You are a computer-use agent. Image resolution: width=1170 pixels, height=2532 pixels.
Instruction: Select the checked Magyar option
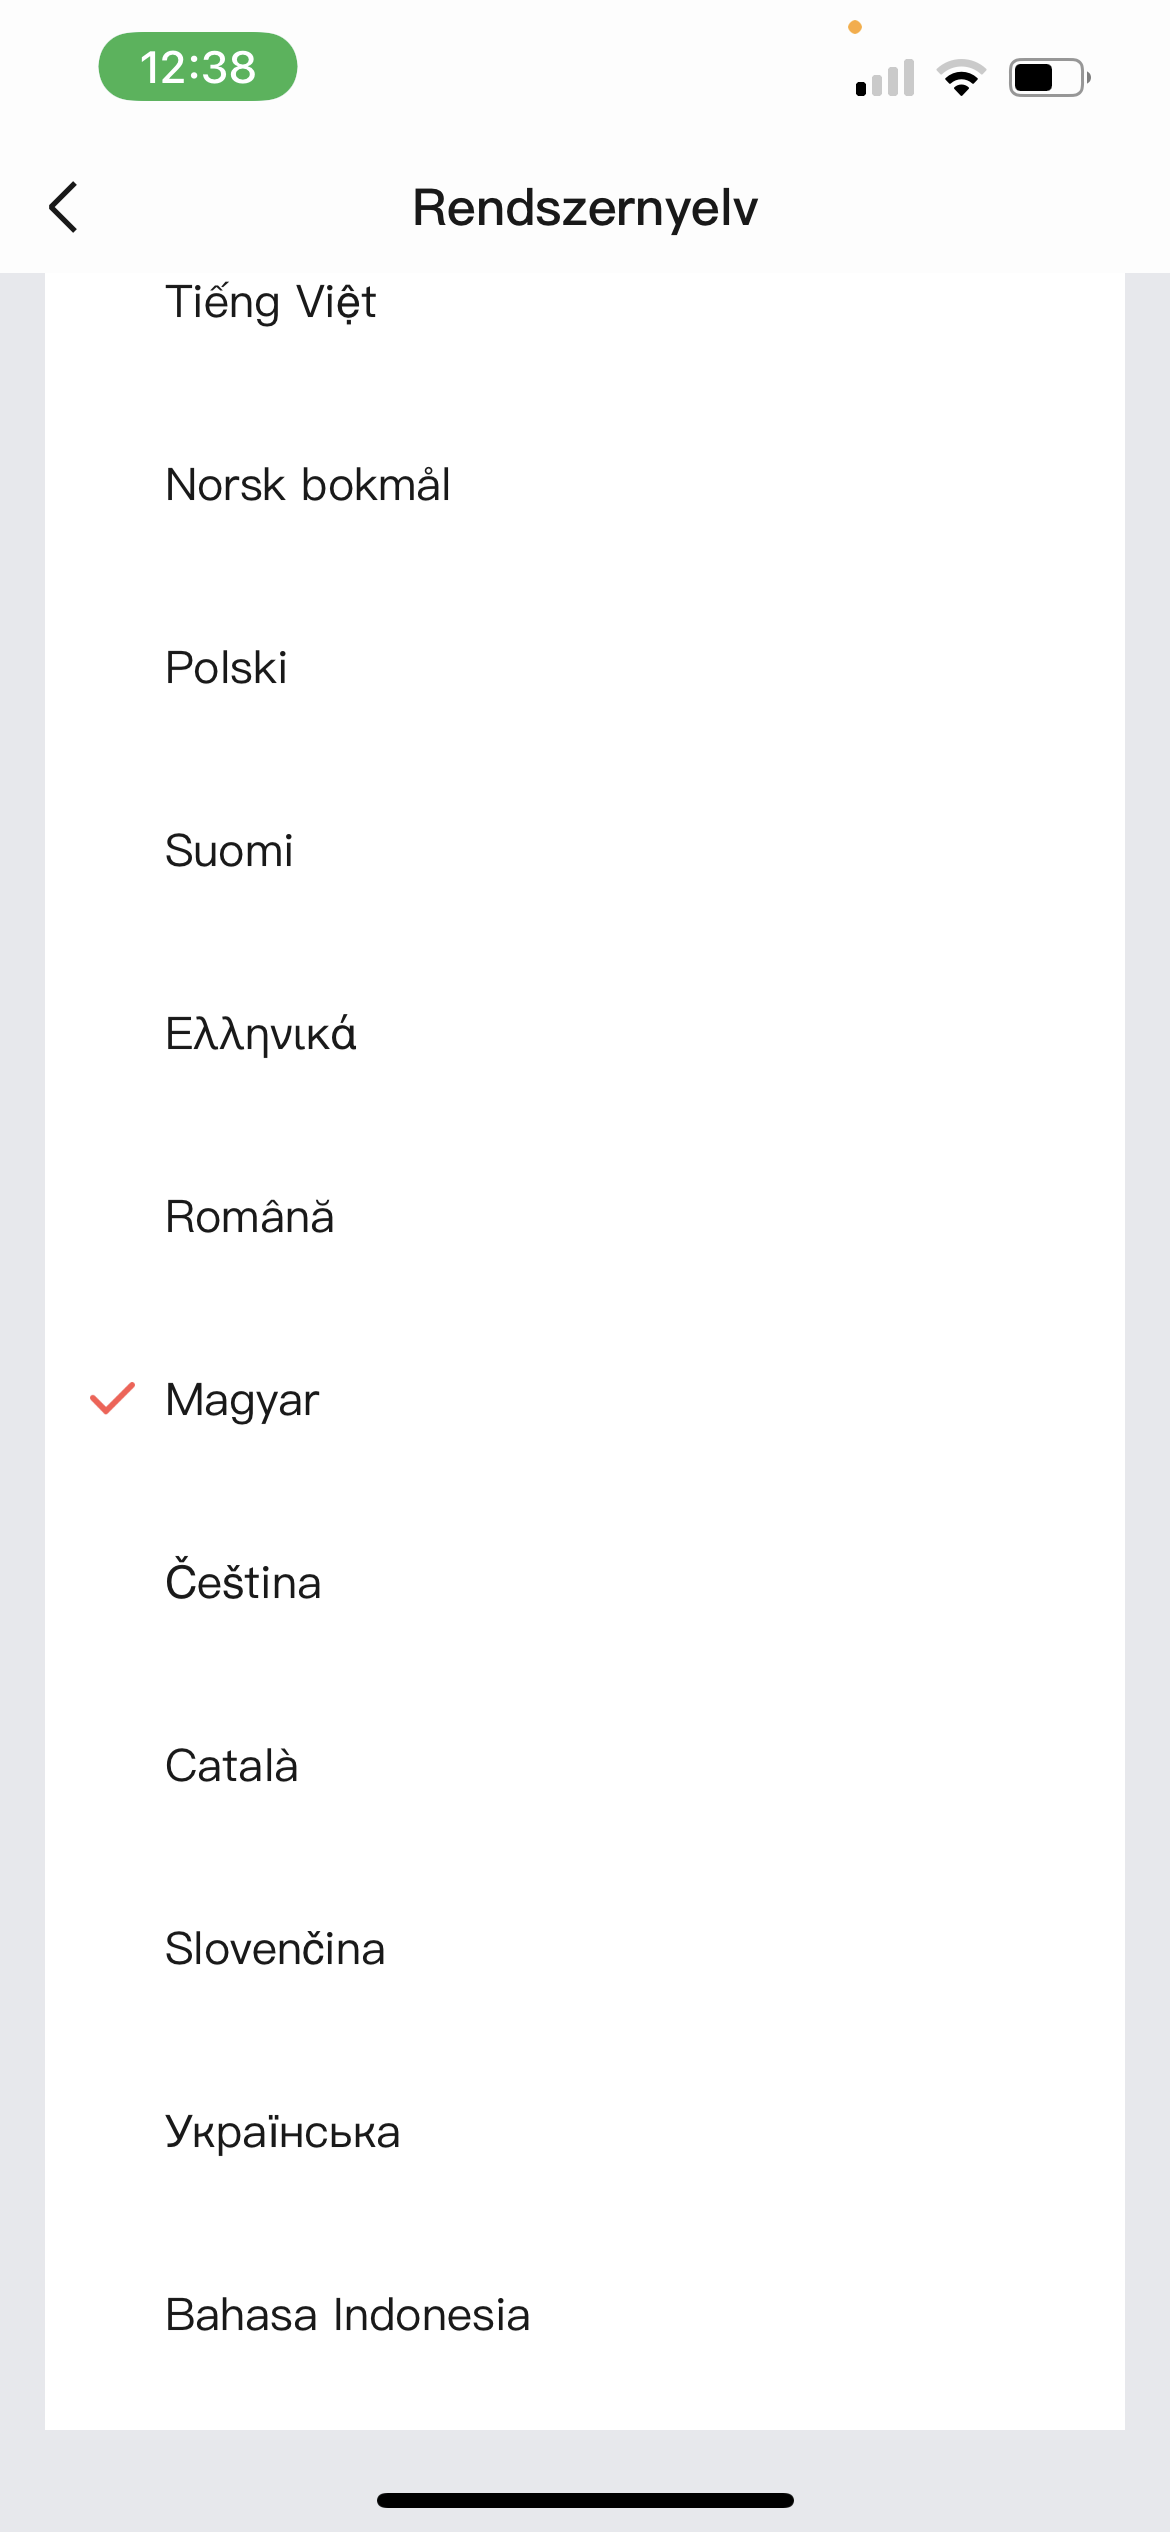click(242, 1400)
